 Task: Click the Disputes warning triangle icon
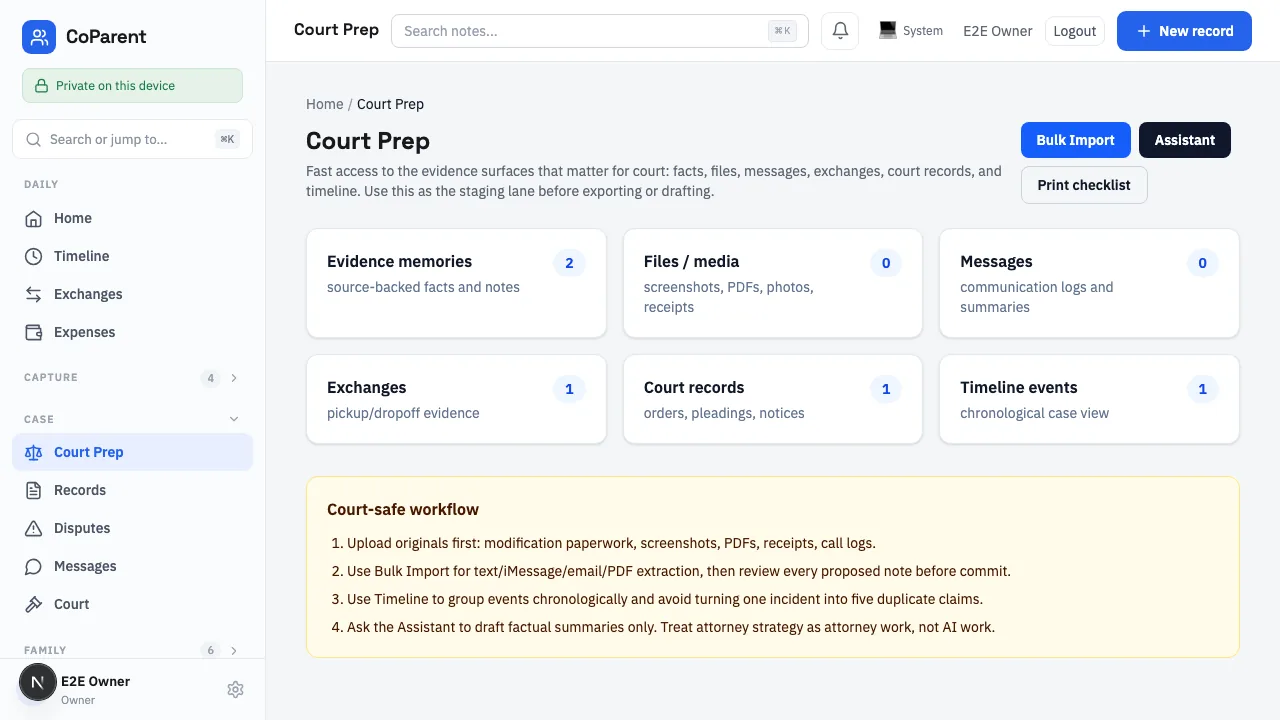pyautogui.click(x=34, y=528)
